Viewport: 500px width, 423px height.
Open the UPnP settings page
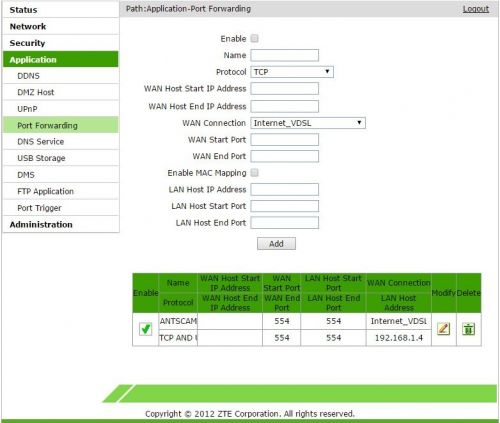point(61,109)
